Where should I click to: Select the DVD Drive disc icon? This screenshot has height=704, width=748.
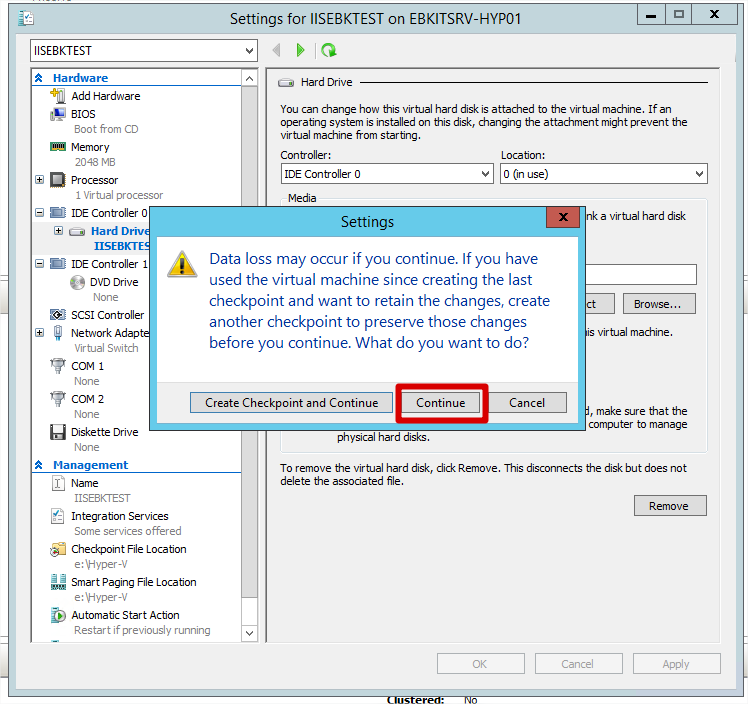pyautogui.click(x=77, y=282)
